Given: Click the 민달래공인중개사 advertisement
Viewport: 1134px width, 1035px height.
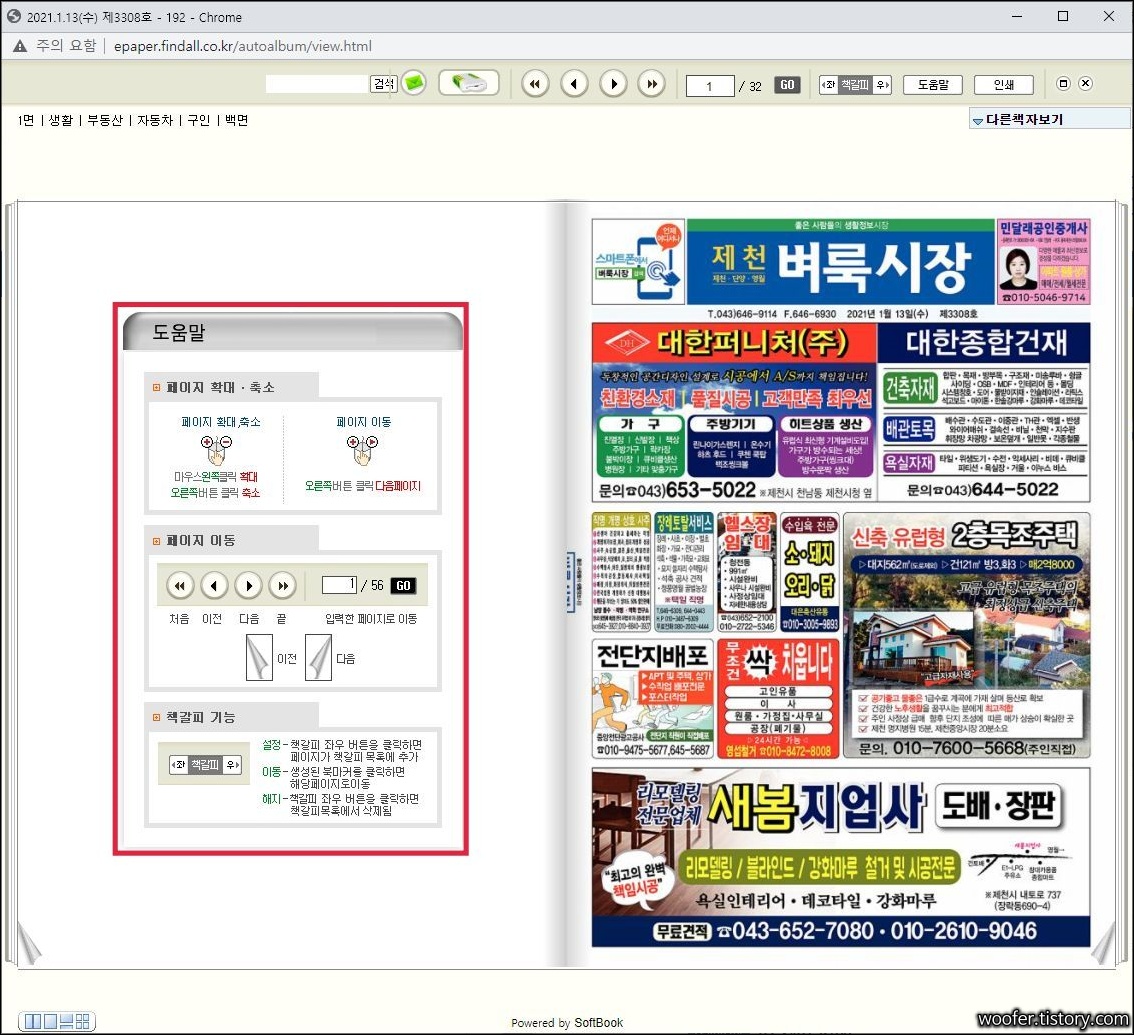Looking at the screenshot, I should [1043, 262].
